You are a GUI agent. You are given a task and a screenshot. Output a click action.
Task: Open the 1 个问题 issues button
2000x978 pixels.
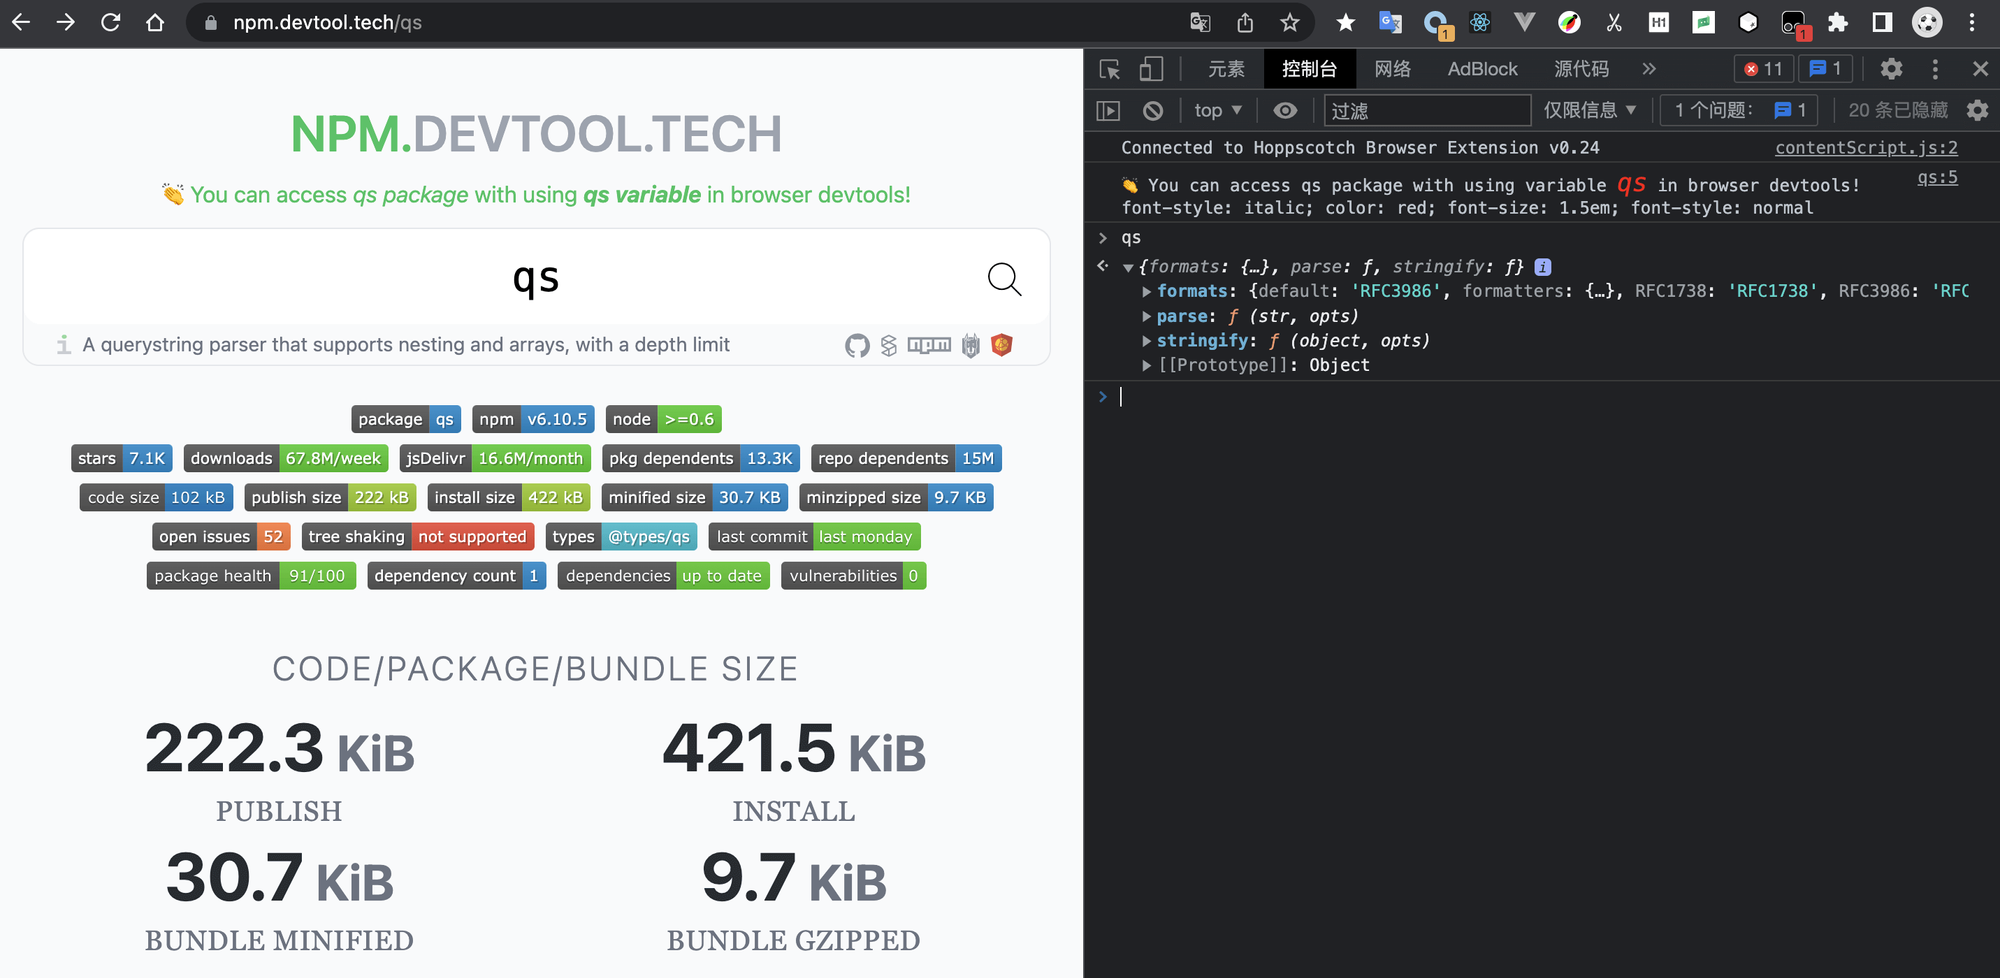(x=1739, y=110)
